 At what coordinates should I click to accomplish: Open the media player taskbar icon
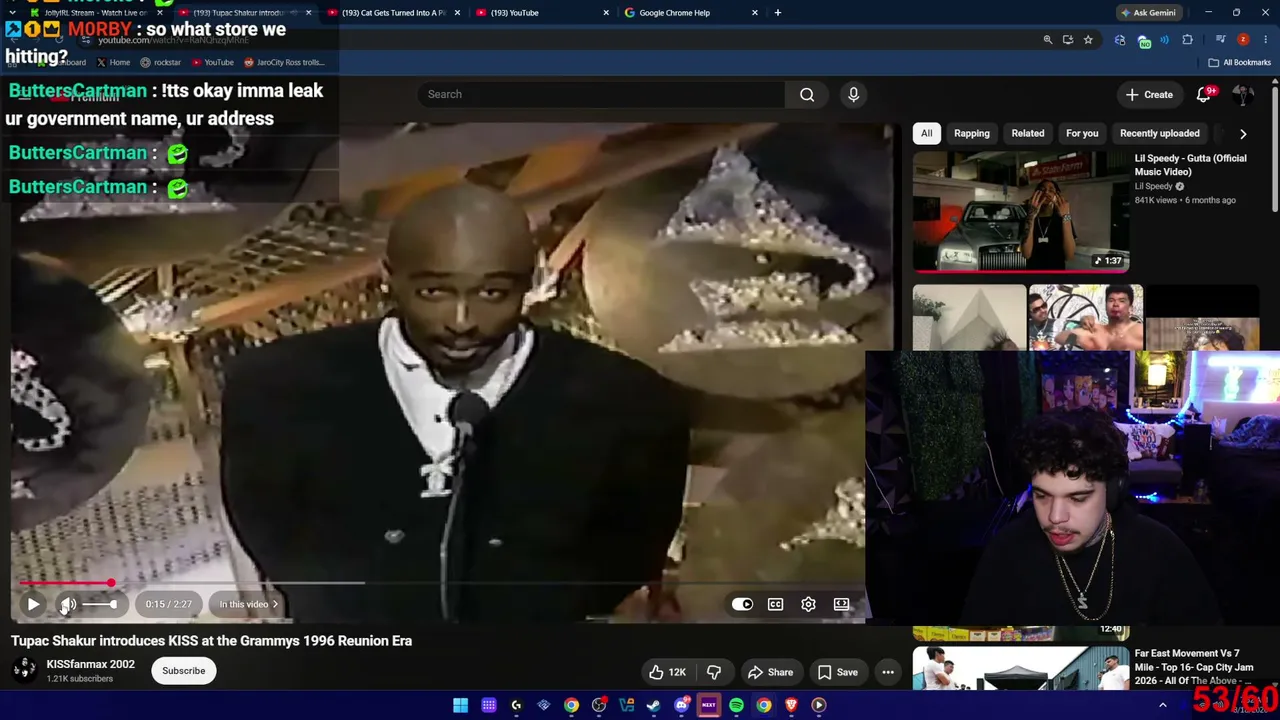tap(819, 705)
